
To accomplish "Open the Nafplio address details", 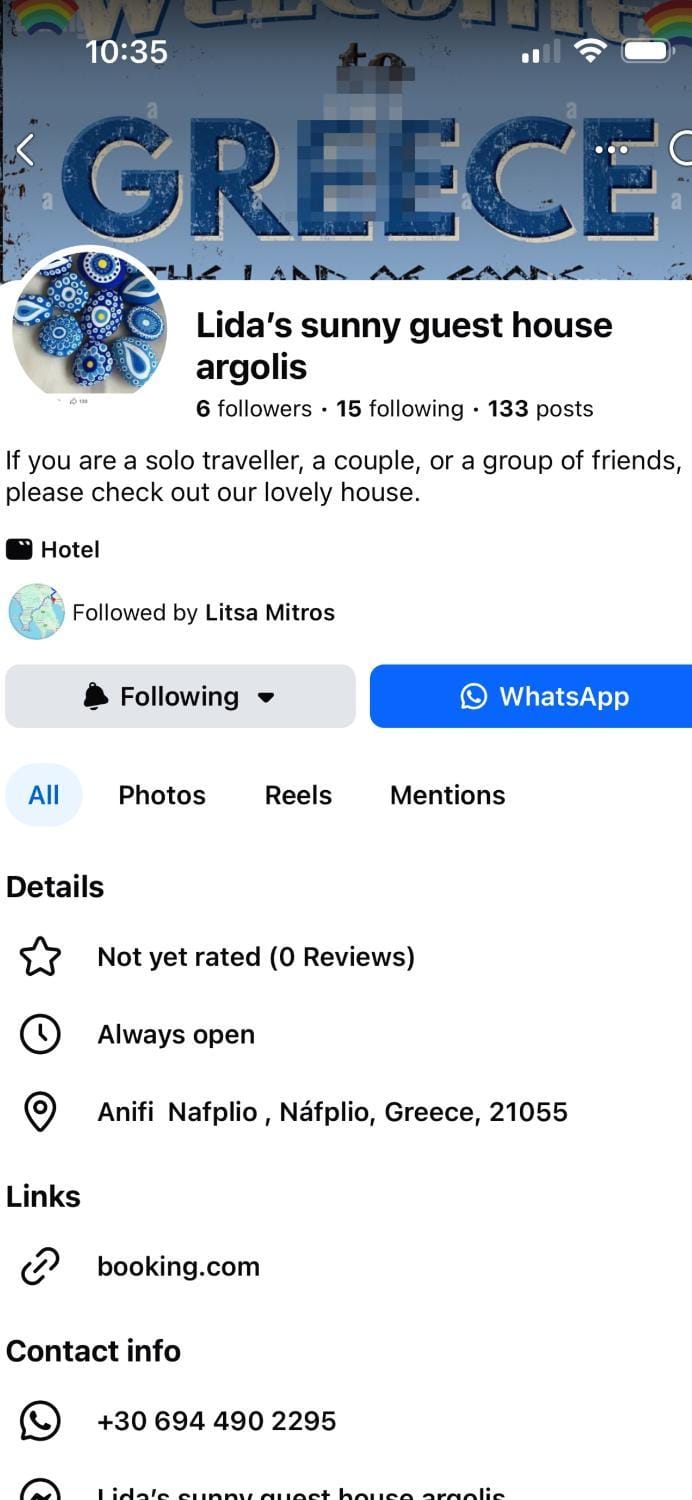I will click(x=332, y=1112).
